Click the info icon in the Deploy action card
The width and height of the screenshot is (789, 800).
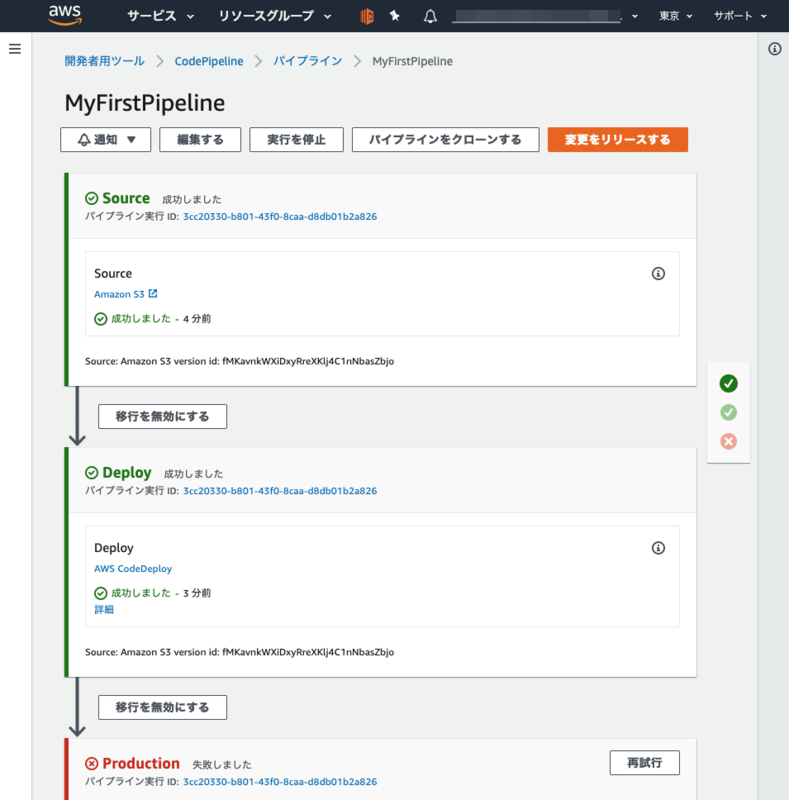(658, 548)
